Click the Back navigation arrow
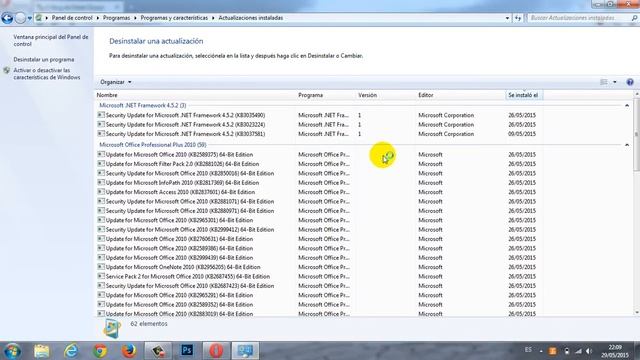 pos(7,18)
